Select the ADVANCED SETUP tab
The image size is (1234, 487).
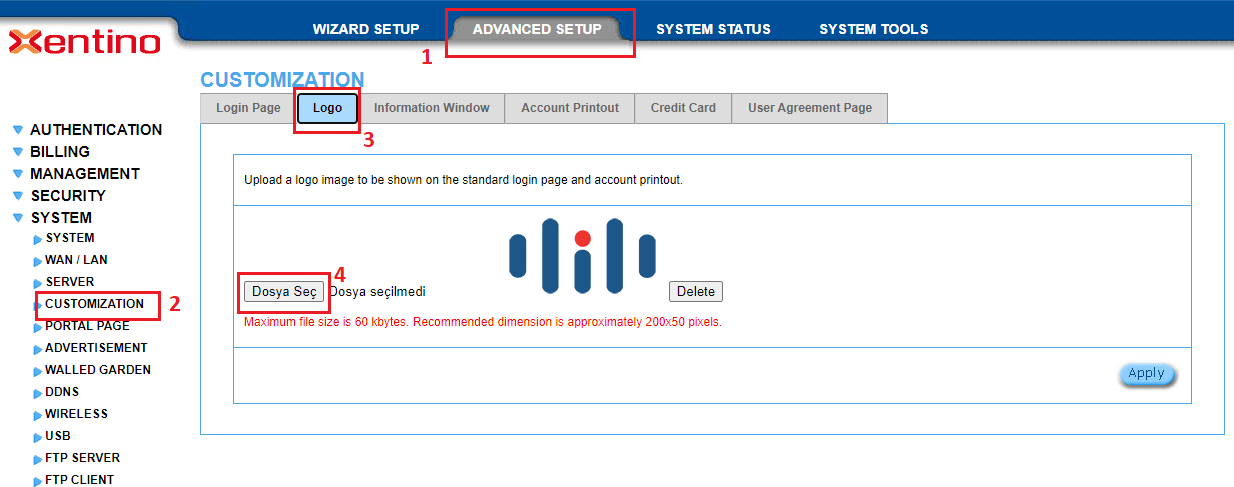[537, 29]
